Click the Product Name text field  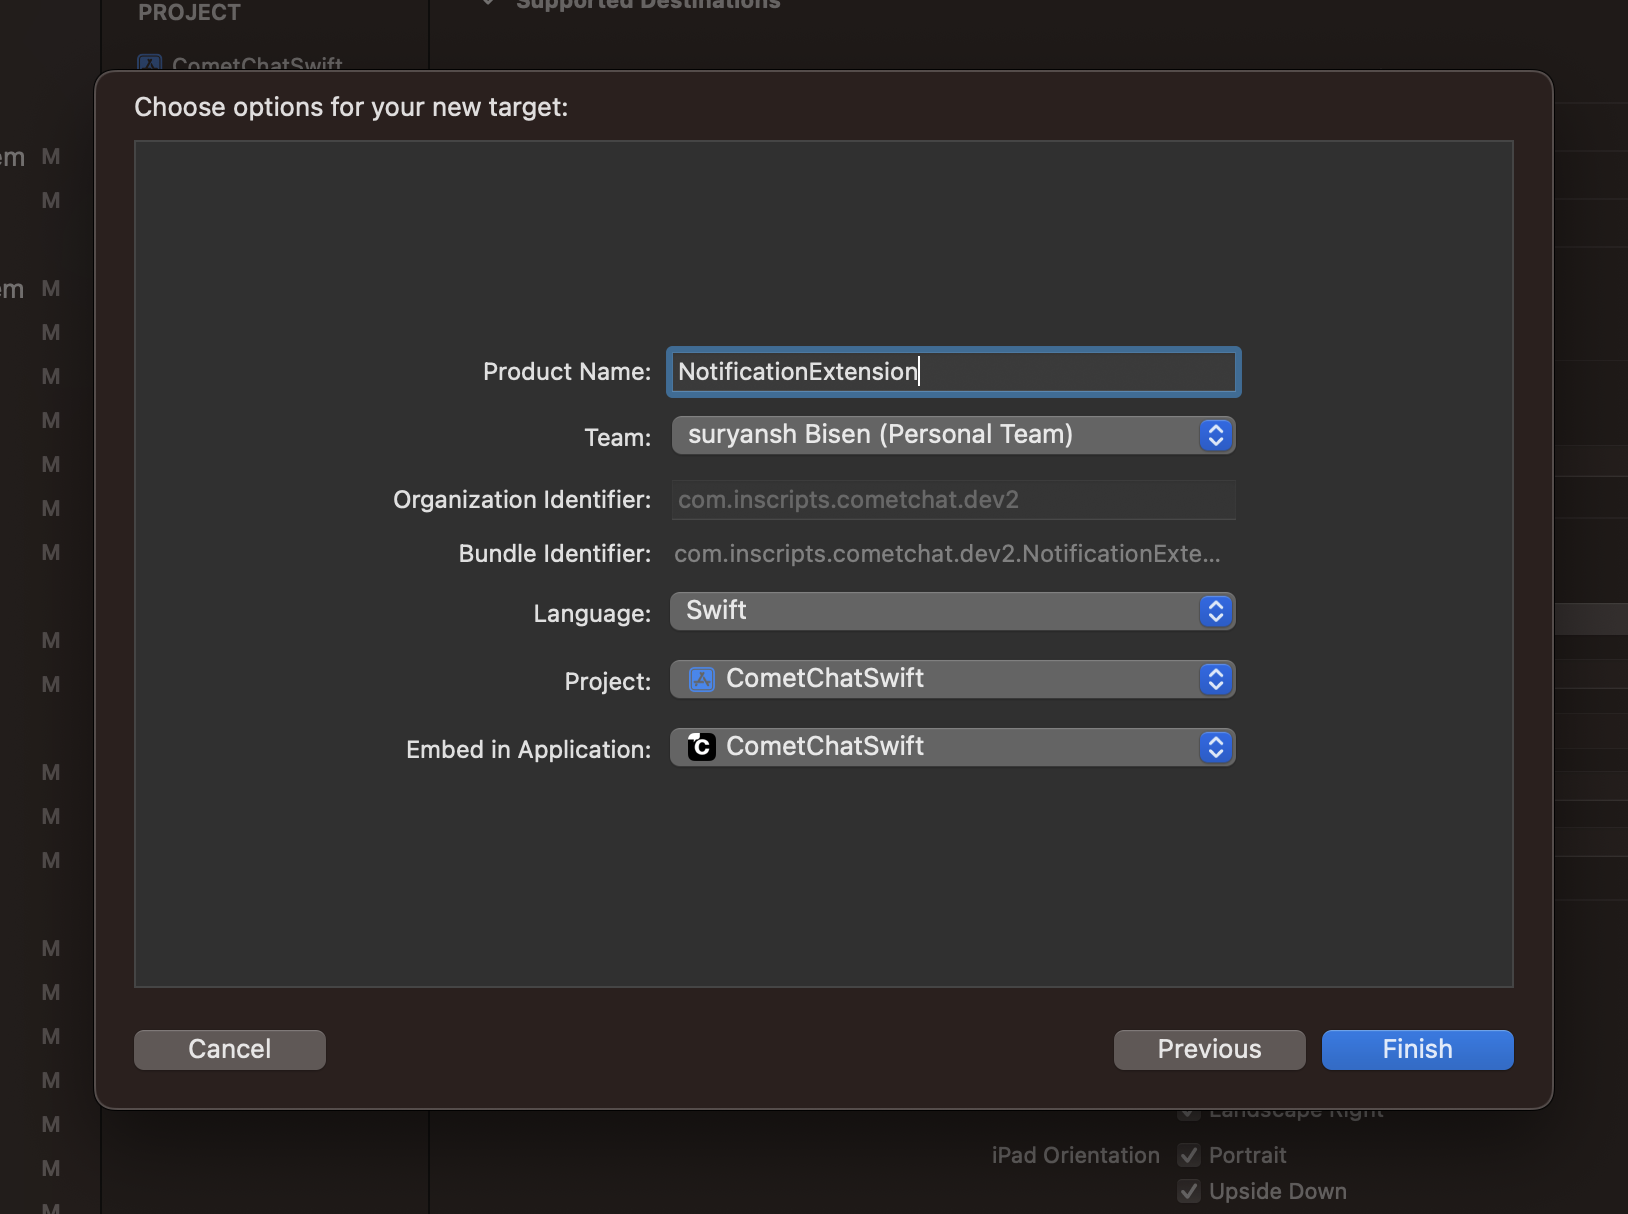[953, 372]
